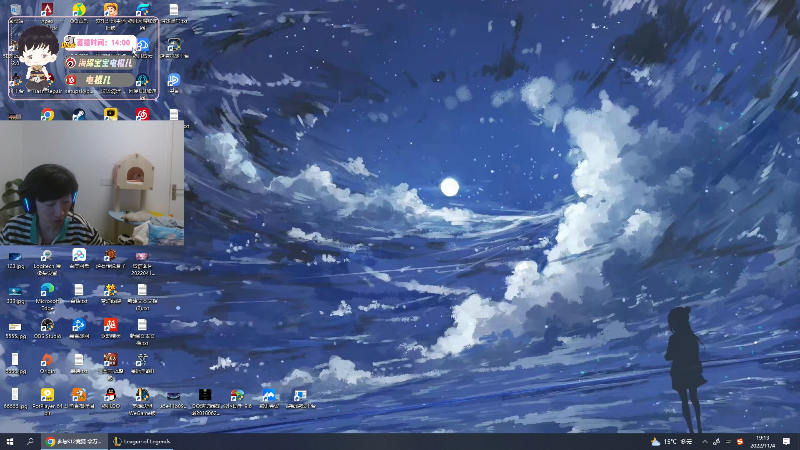Click the Weibo username badge in overlay
Viewport: 800px width, 450px height.
(100, 63)
